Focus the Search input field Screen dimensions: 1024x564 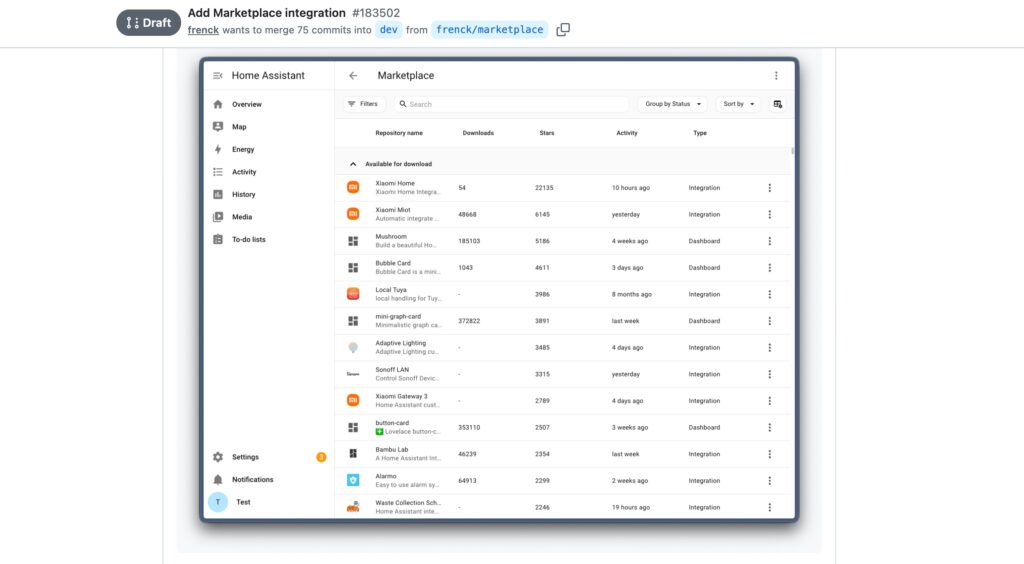coord(511,104)
